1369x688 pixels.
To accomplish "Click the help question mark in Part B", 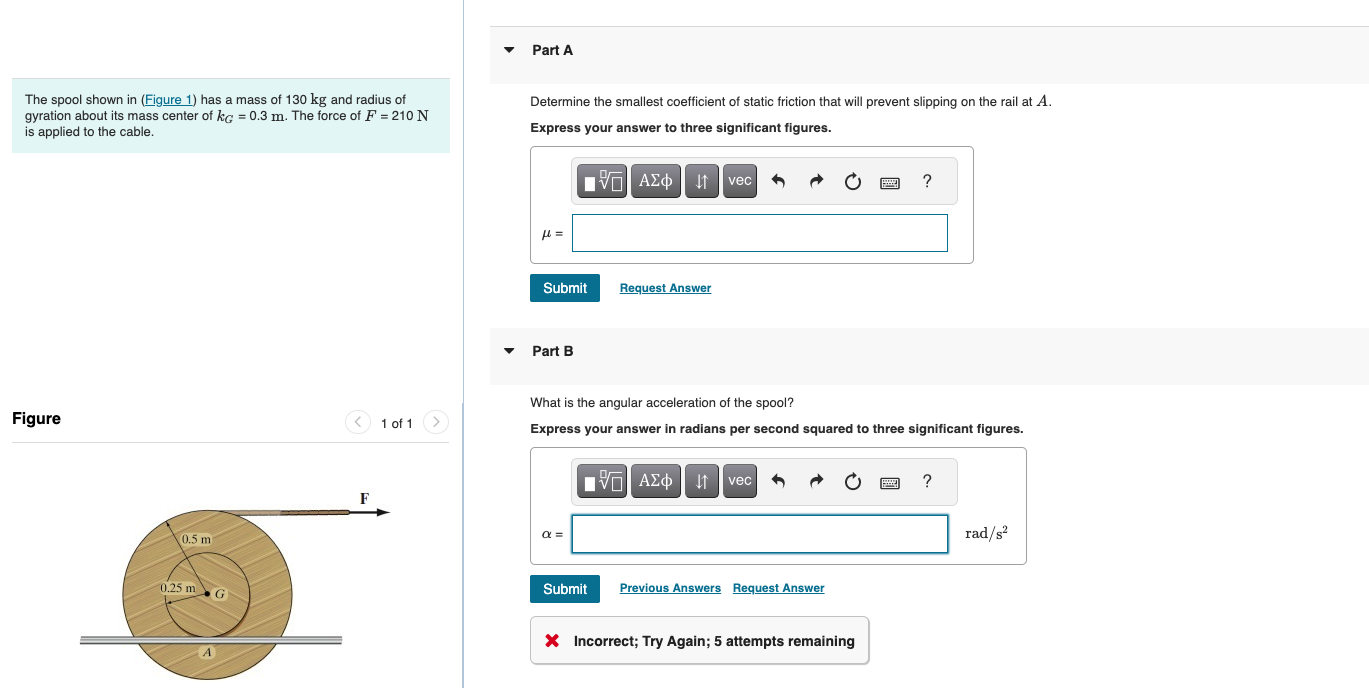I will pos(927,481).
